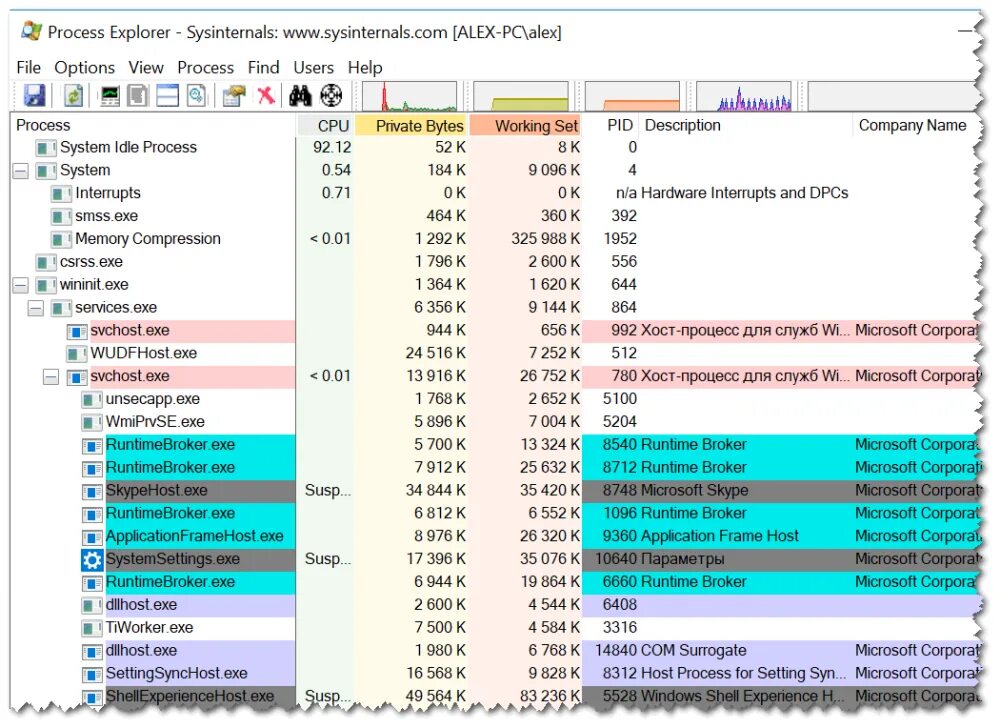Open the View menu
Image resolution: width=1000 pixels, height=728 pixels.
tap(146, 68)
